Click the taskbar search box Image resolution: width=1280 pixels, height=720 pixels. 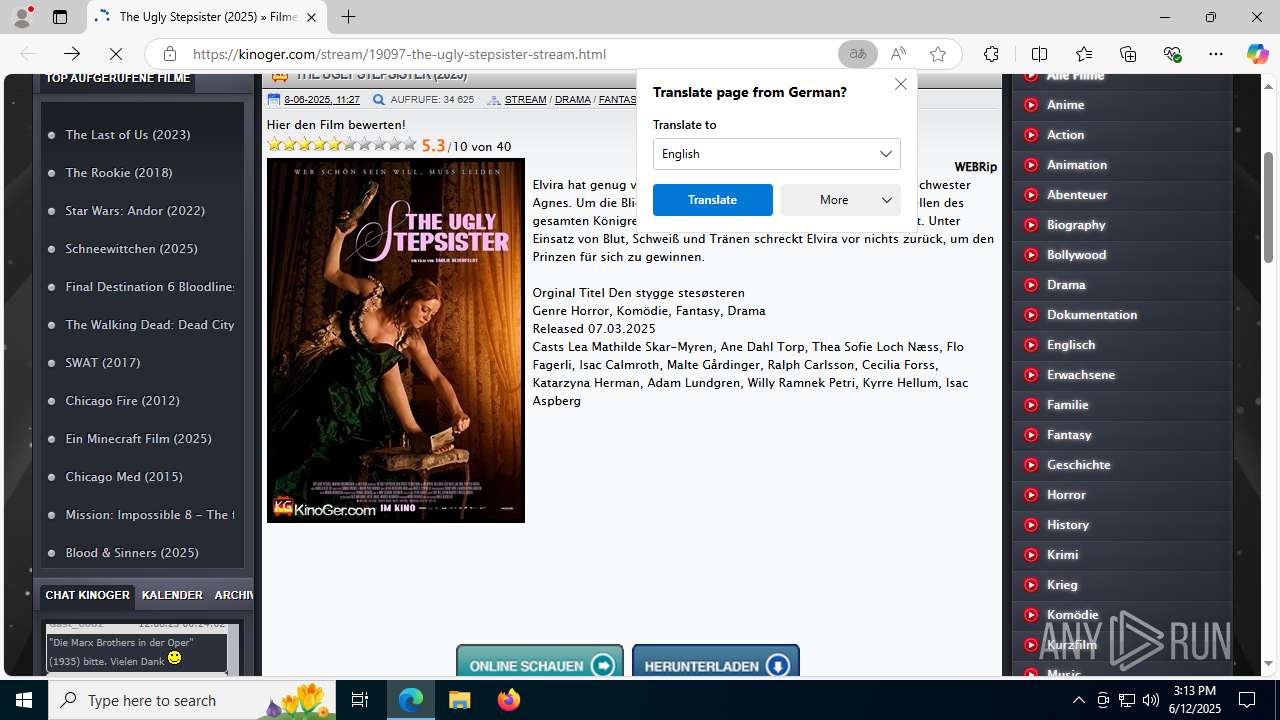click(193, 700)
